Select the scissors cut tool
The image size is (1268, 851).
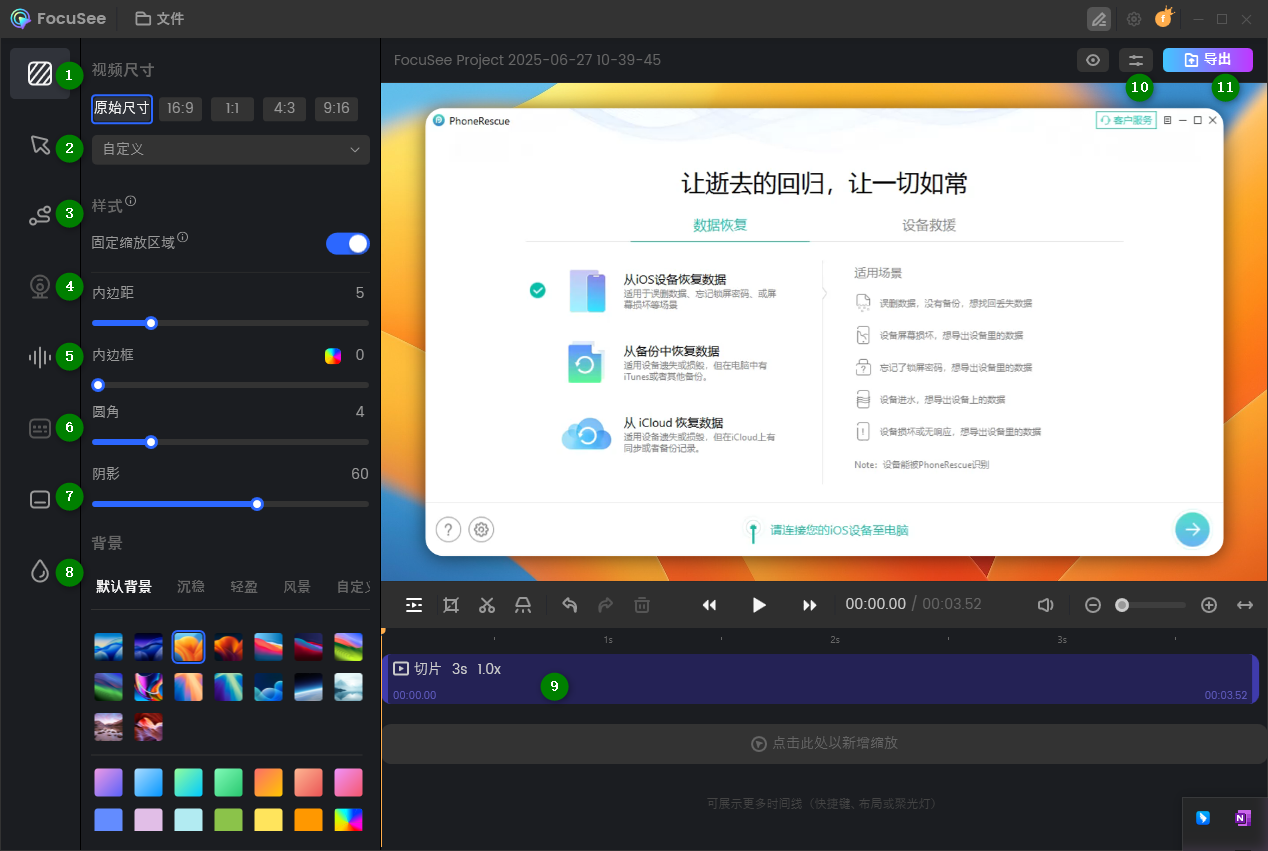point(487,605)
